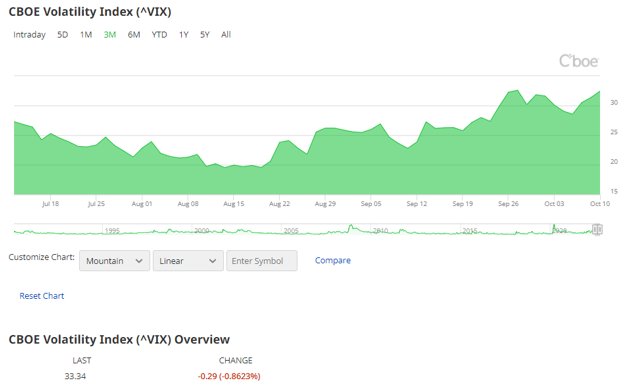Switch chart to 6M range
626x388 pixels.
click(x=134, y=35)
